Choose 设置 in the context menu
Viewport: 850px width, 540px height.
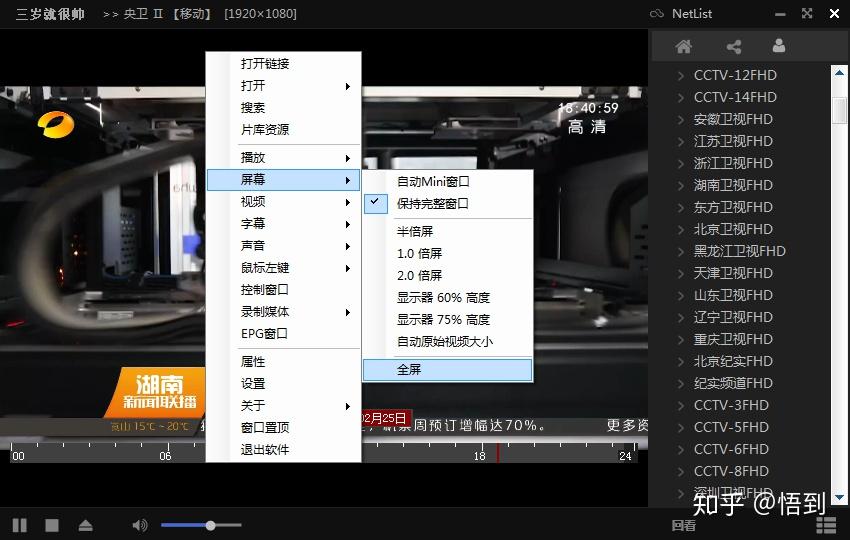[253, 384]
